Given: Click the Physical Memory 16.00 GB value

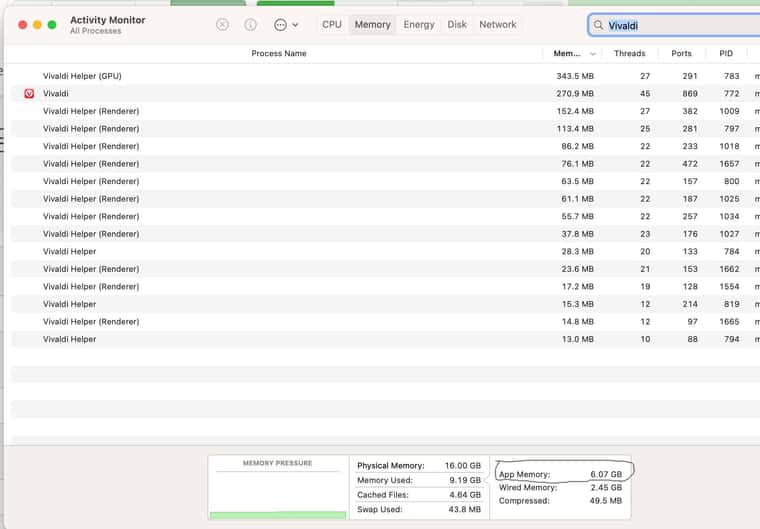Looking at the screenshot, I should click(462, 465).
